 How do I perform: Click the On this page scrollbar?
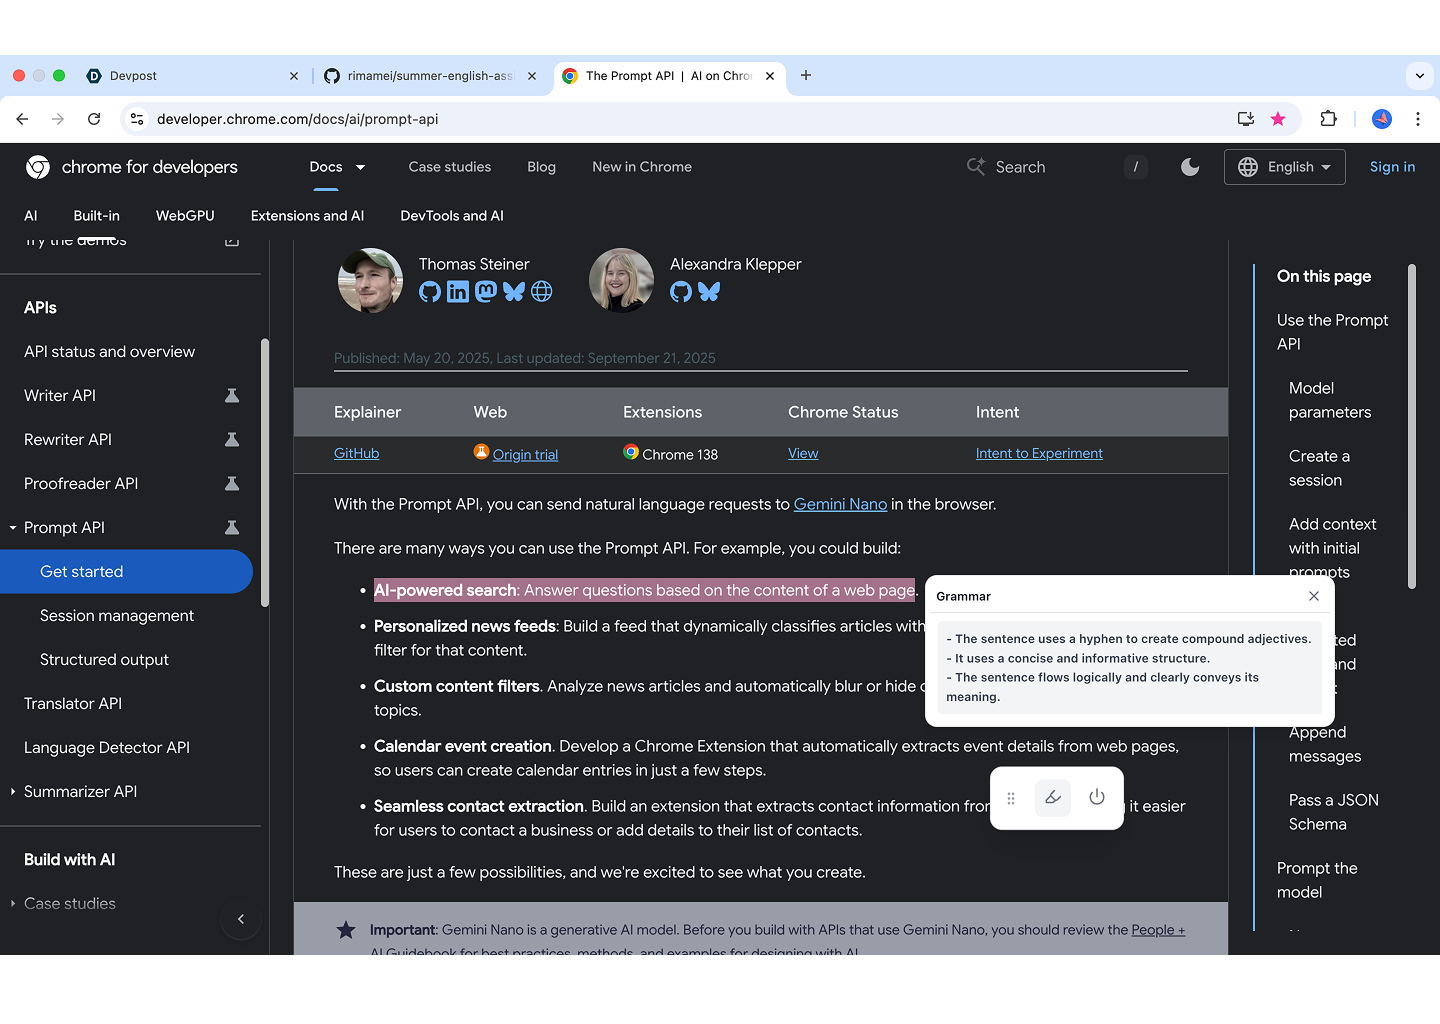tap(1412, 427)
